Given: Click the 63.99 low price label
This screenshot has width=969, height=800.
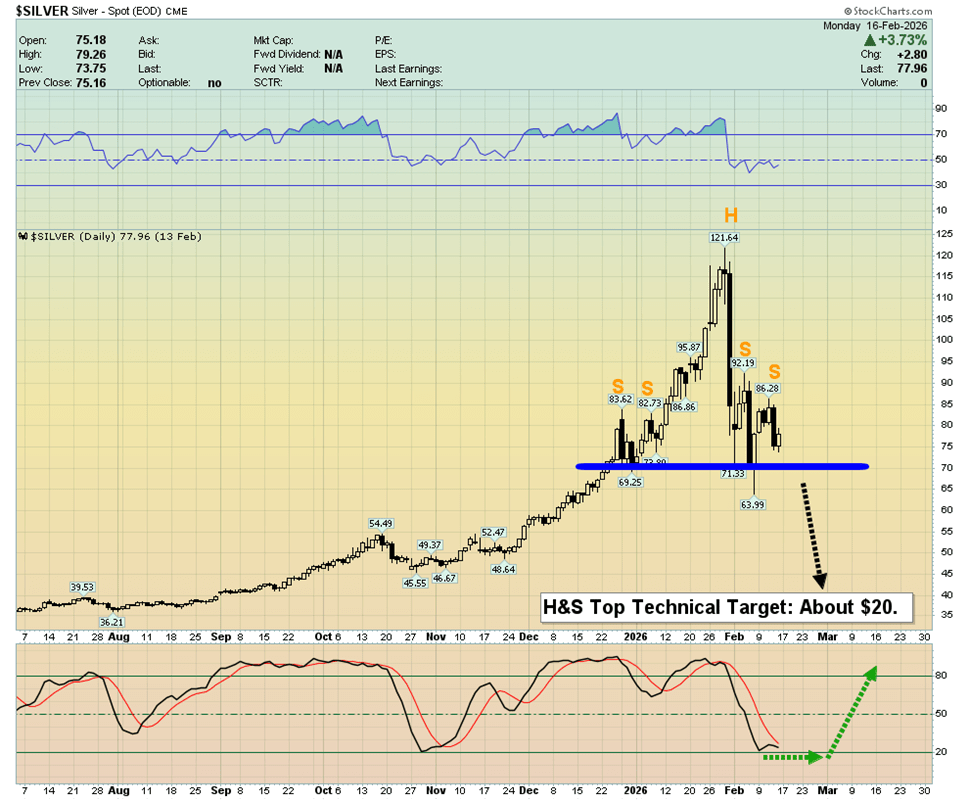Looking at the screenshot, I should (753, 504).
